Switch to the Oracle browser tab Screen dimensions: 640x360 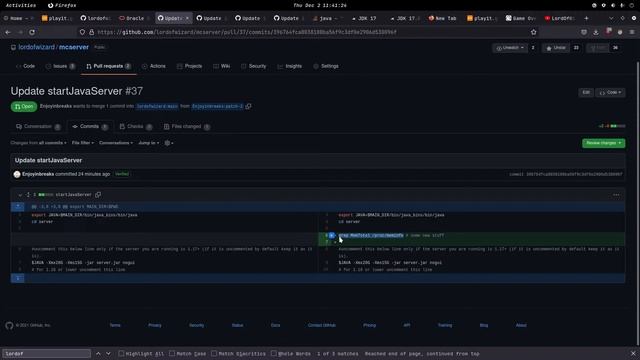tap(135, 18)
